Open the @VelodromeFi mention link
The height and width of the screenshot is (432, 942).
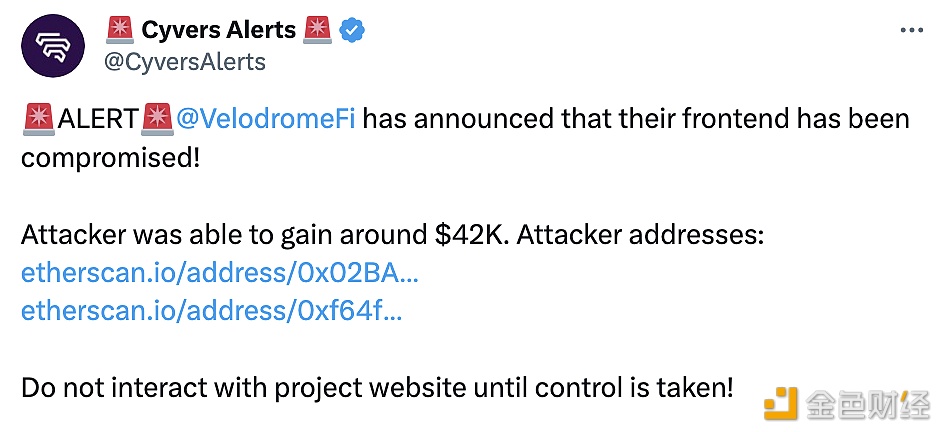coord(265,120)
